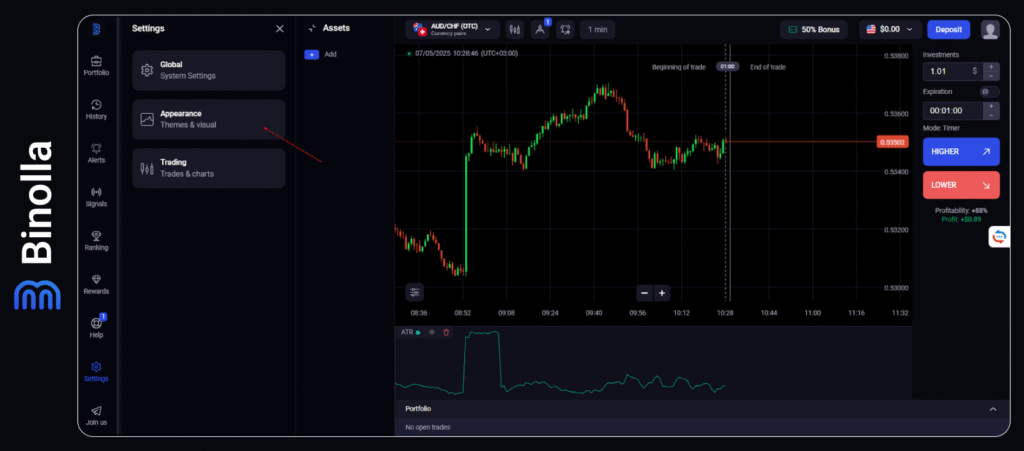Click the user profile avatar
Viewport: 1024px width, 451px height.
990,30
